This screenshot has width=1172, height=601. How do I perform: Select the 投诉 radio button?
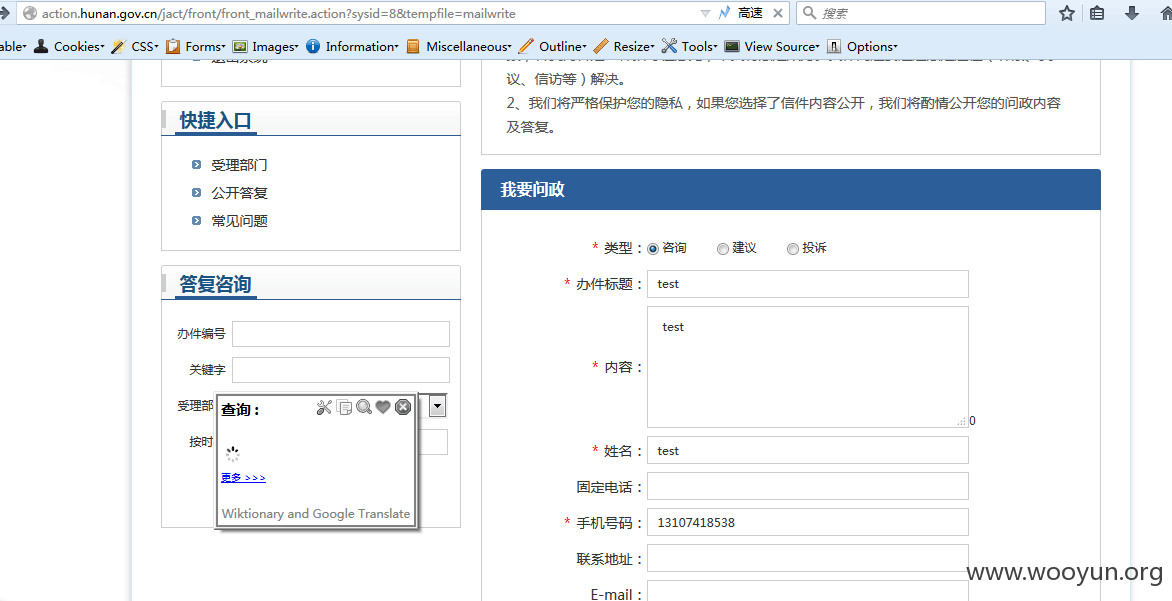(792, 249)
